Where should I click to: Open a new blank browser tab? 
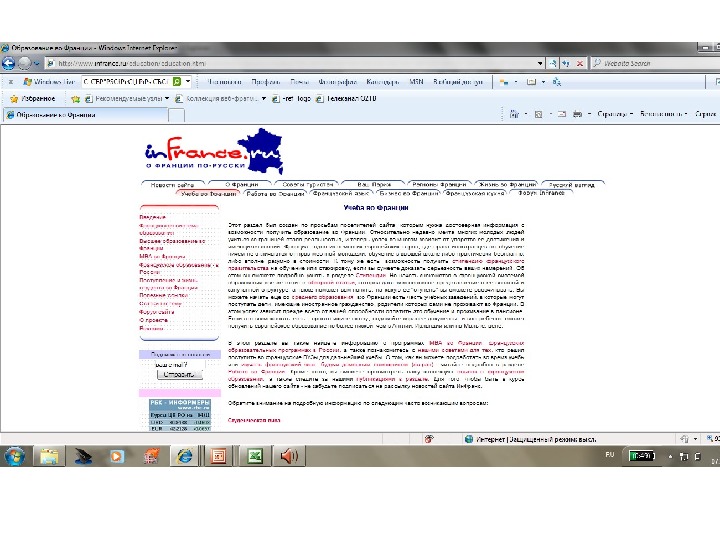(176, 115)
